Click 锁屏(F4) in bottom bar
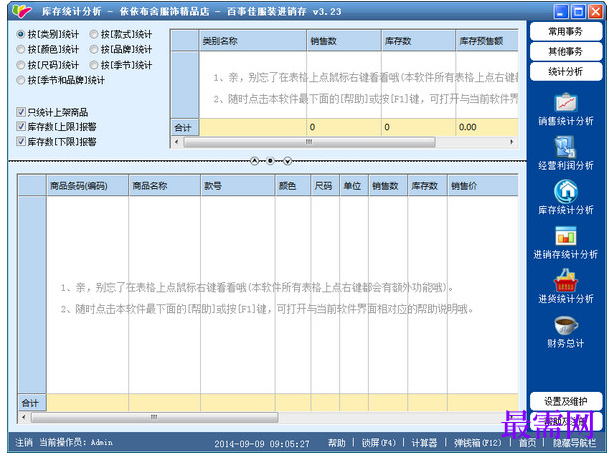The image size is (613, 456). tap(378, 443)
